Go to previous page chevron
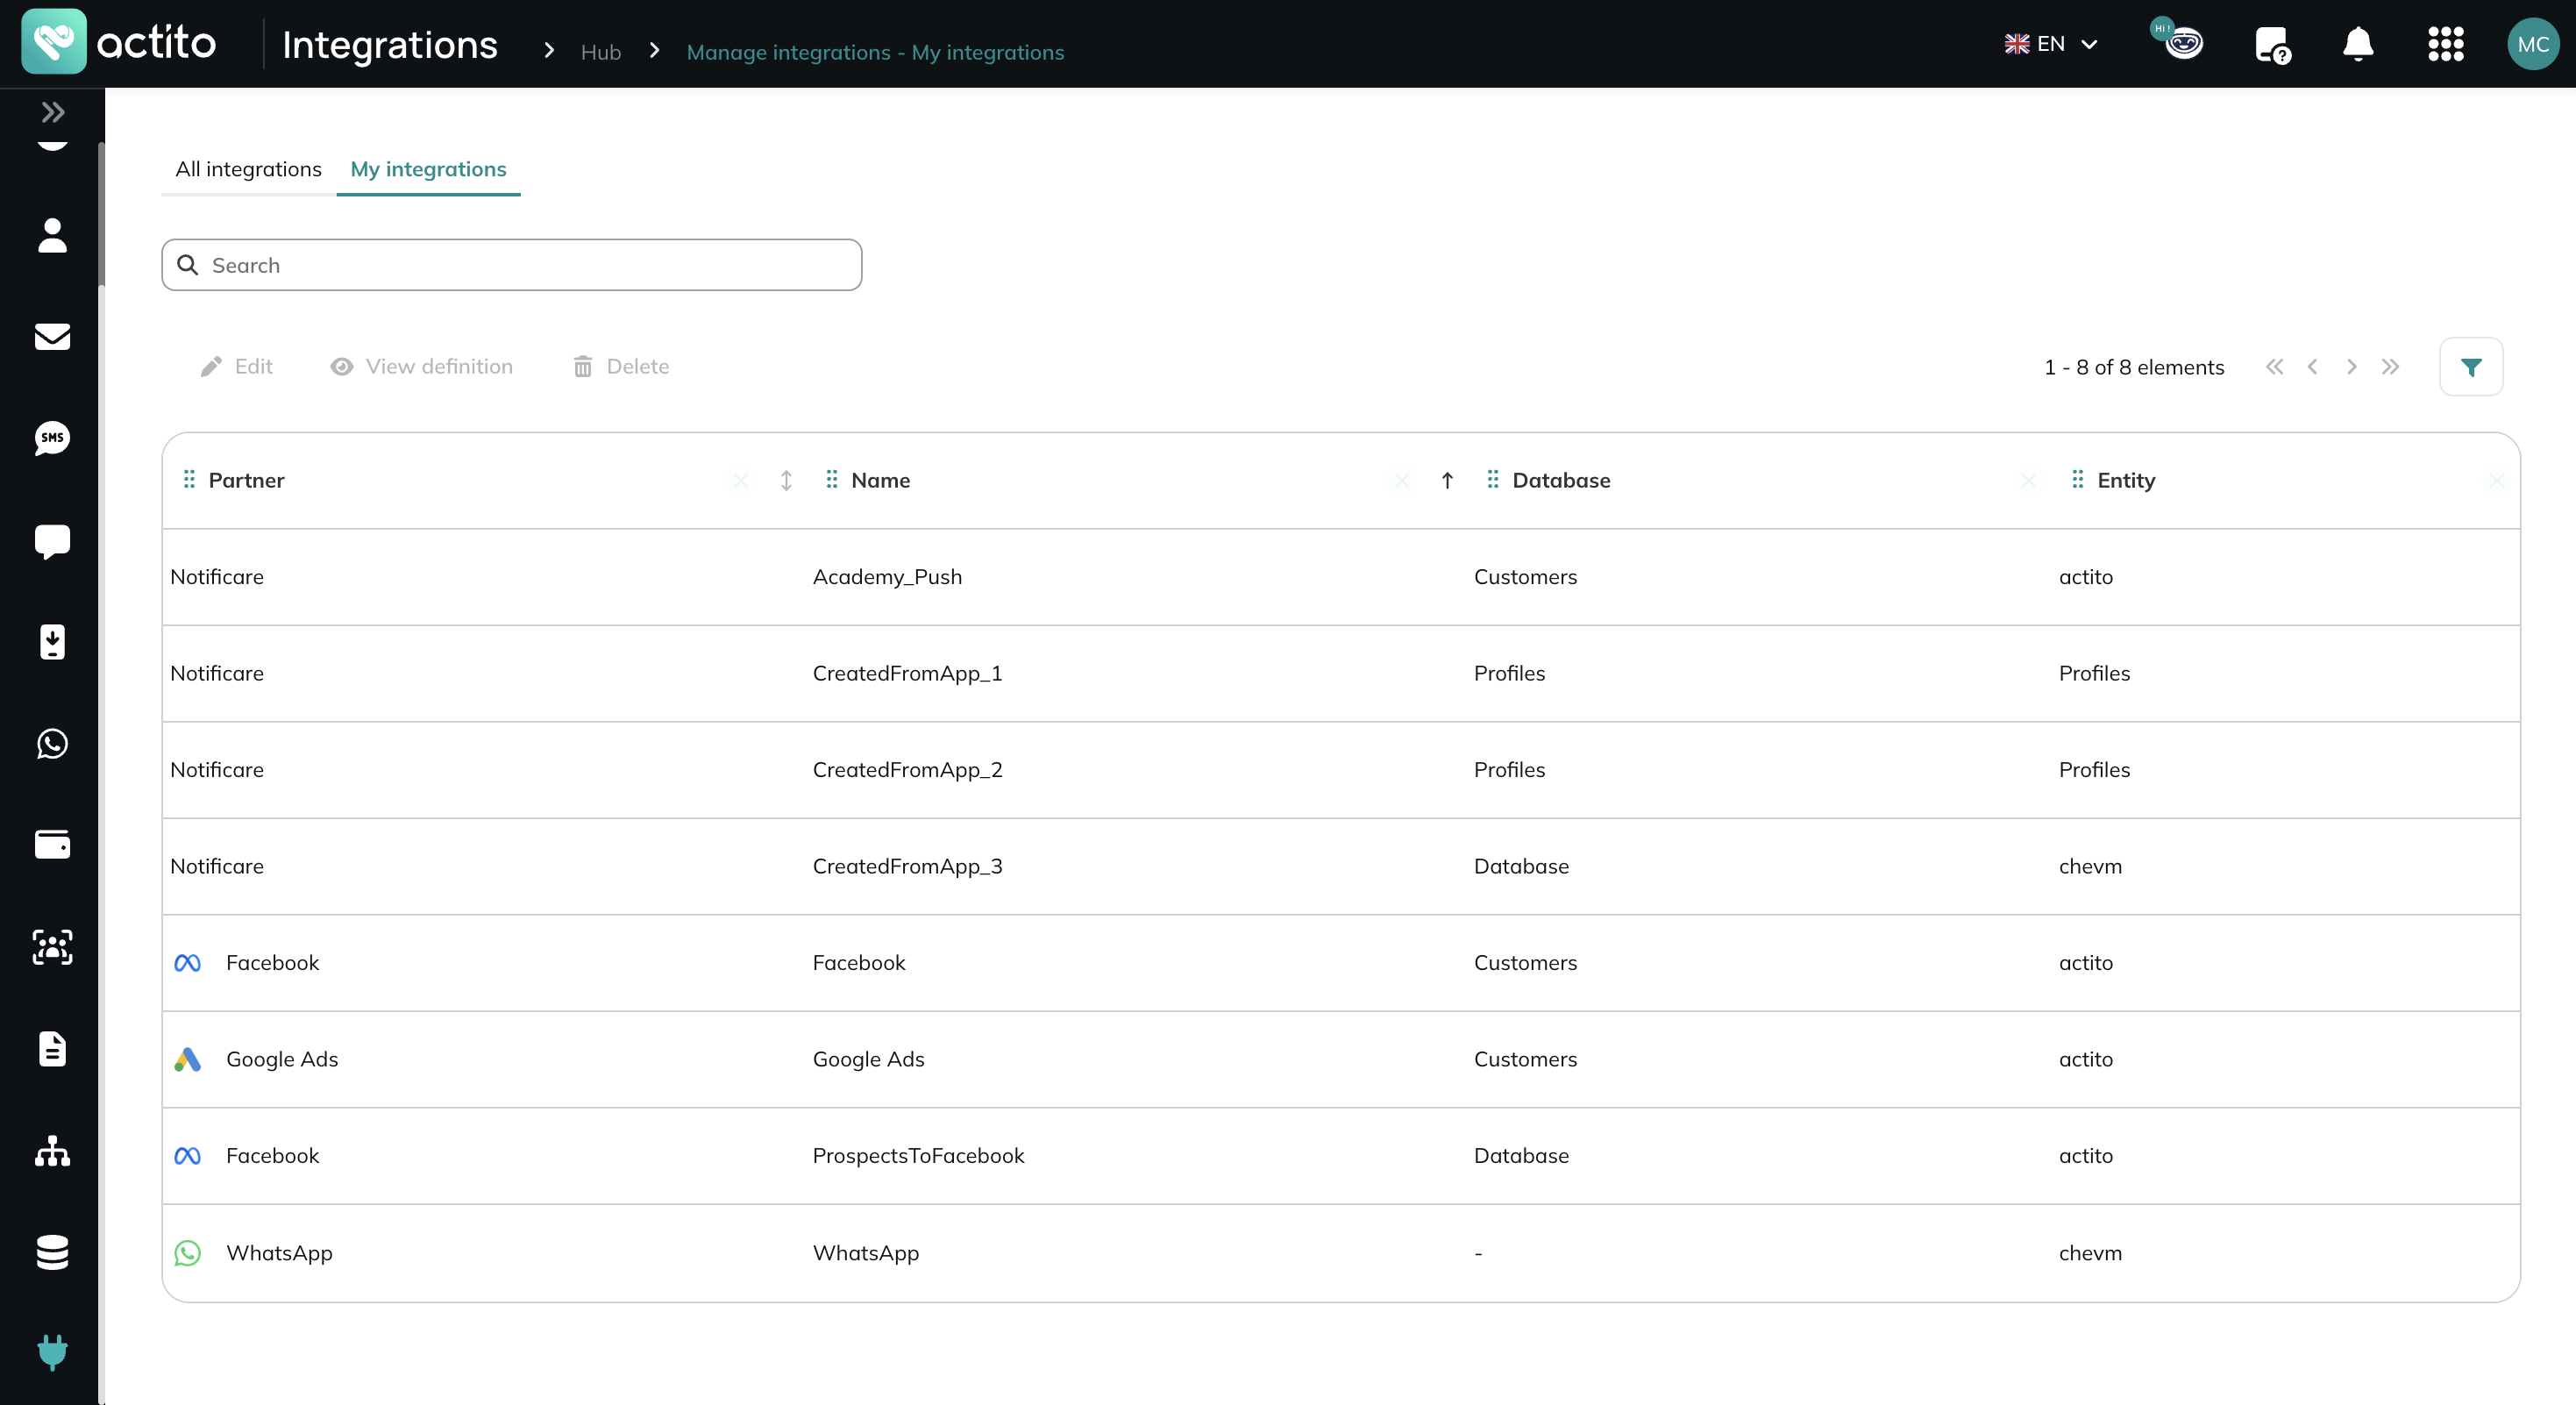The height and width of the screenshot is (1405, 2576). click(x=2312, y=367)
